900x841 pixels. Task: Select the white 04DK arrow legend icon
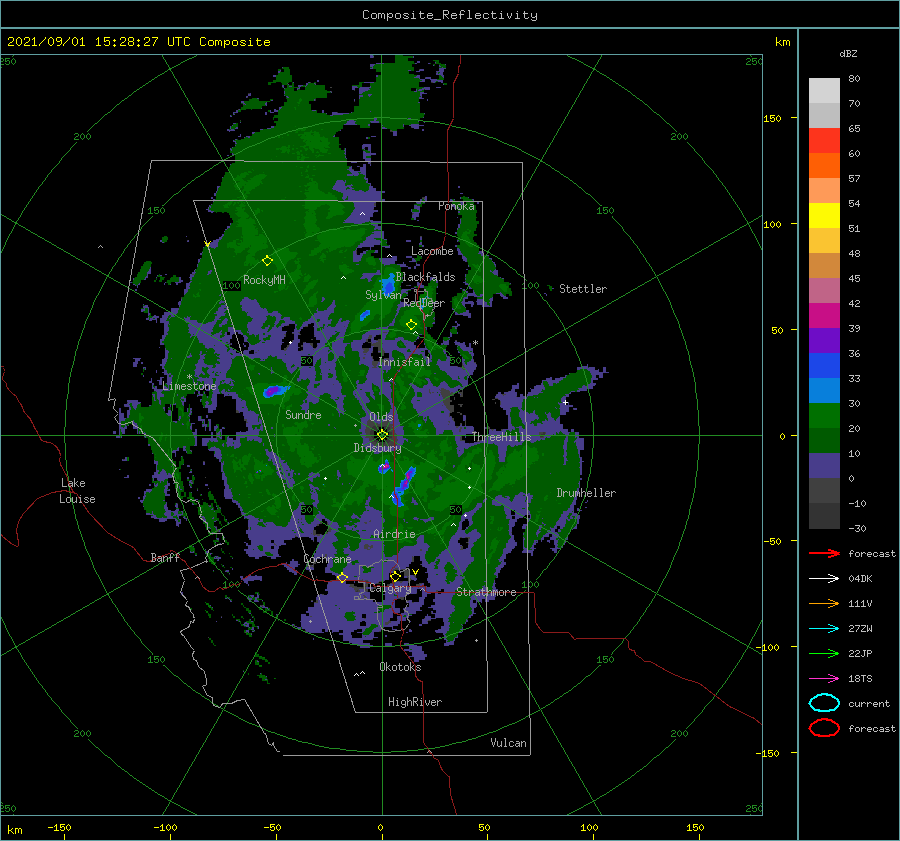coord(824,578)
